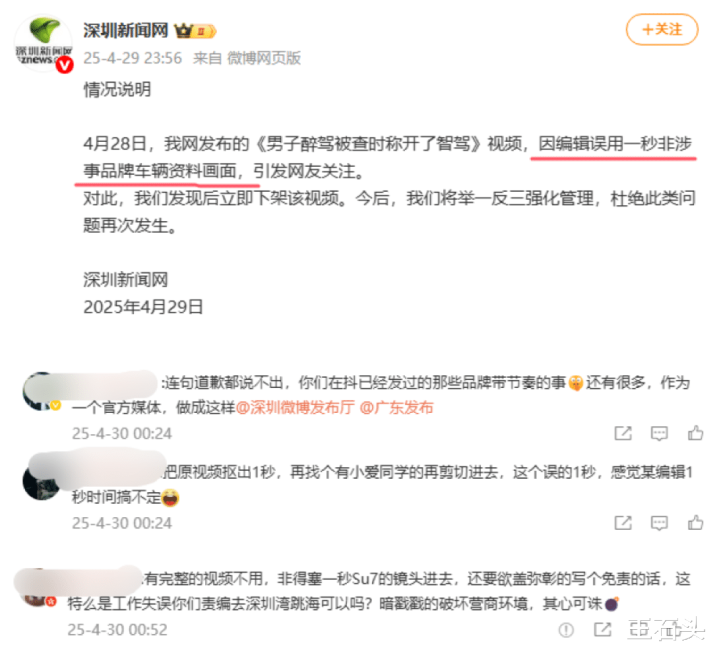This screenshot has width=719, height=659.
Task: Open the red V verification badge
Action: (x=64, y=65)
